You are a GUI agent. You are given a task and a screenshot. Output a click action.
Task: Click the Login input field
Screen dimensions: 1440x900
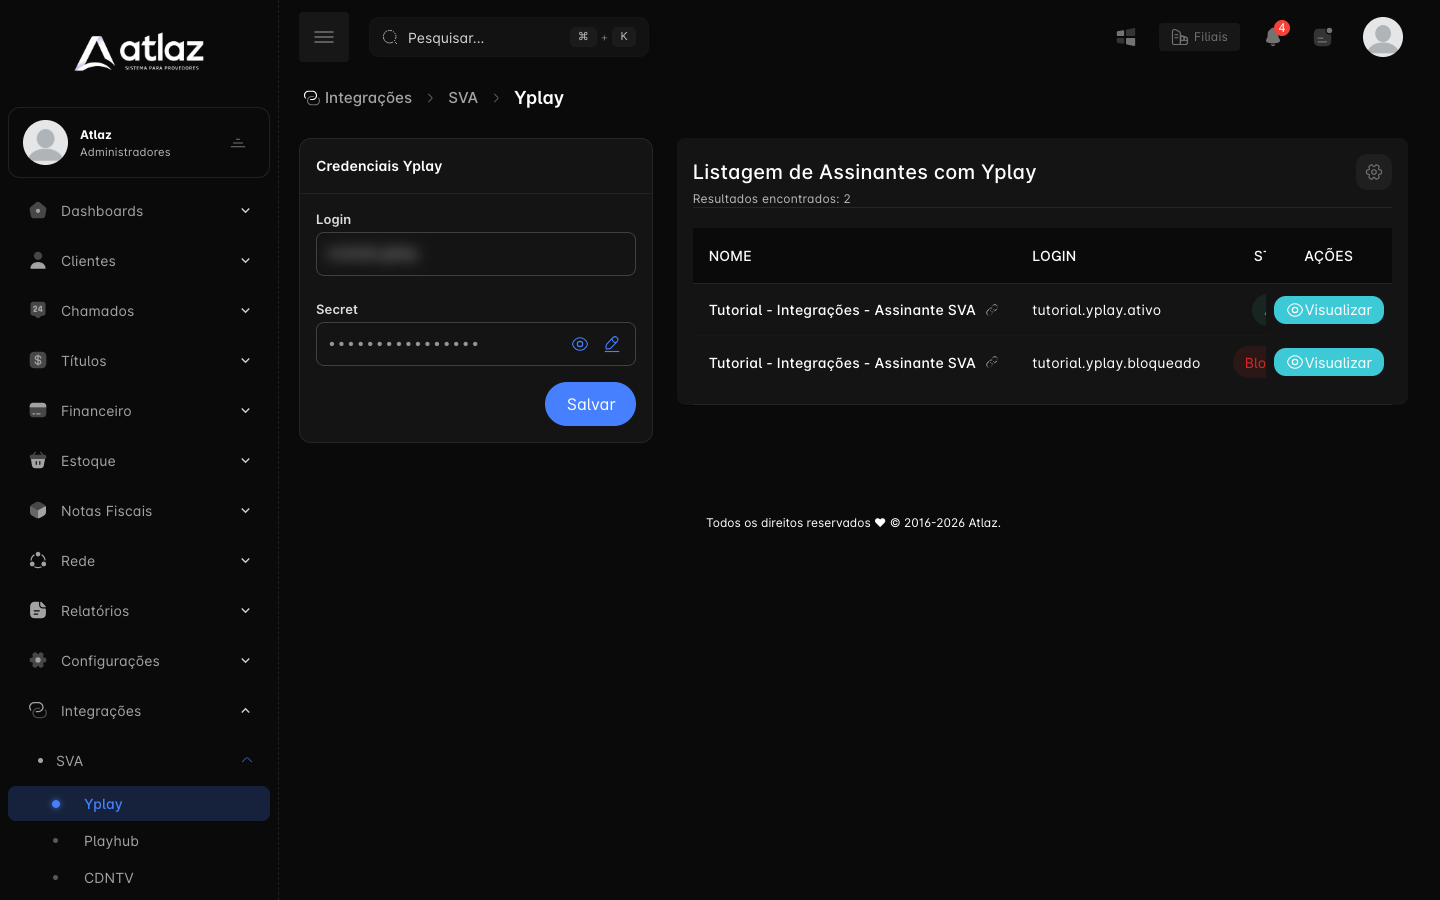tap(476, 254)
